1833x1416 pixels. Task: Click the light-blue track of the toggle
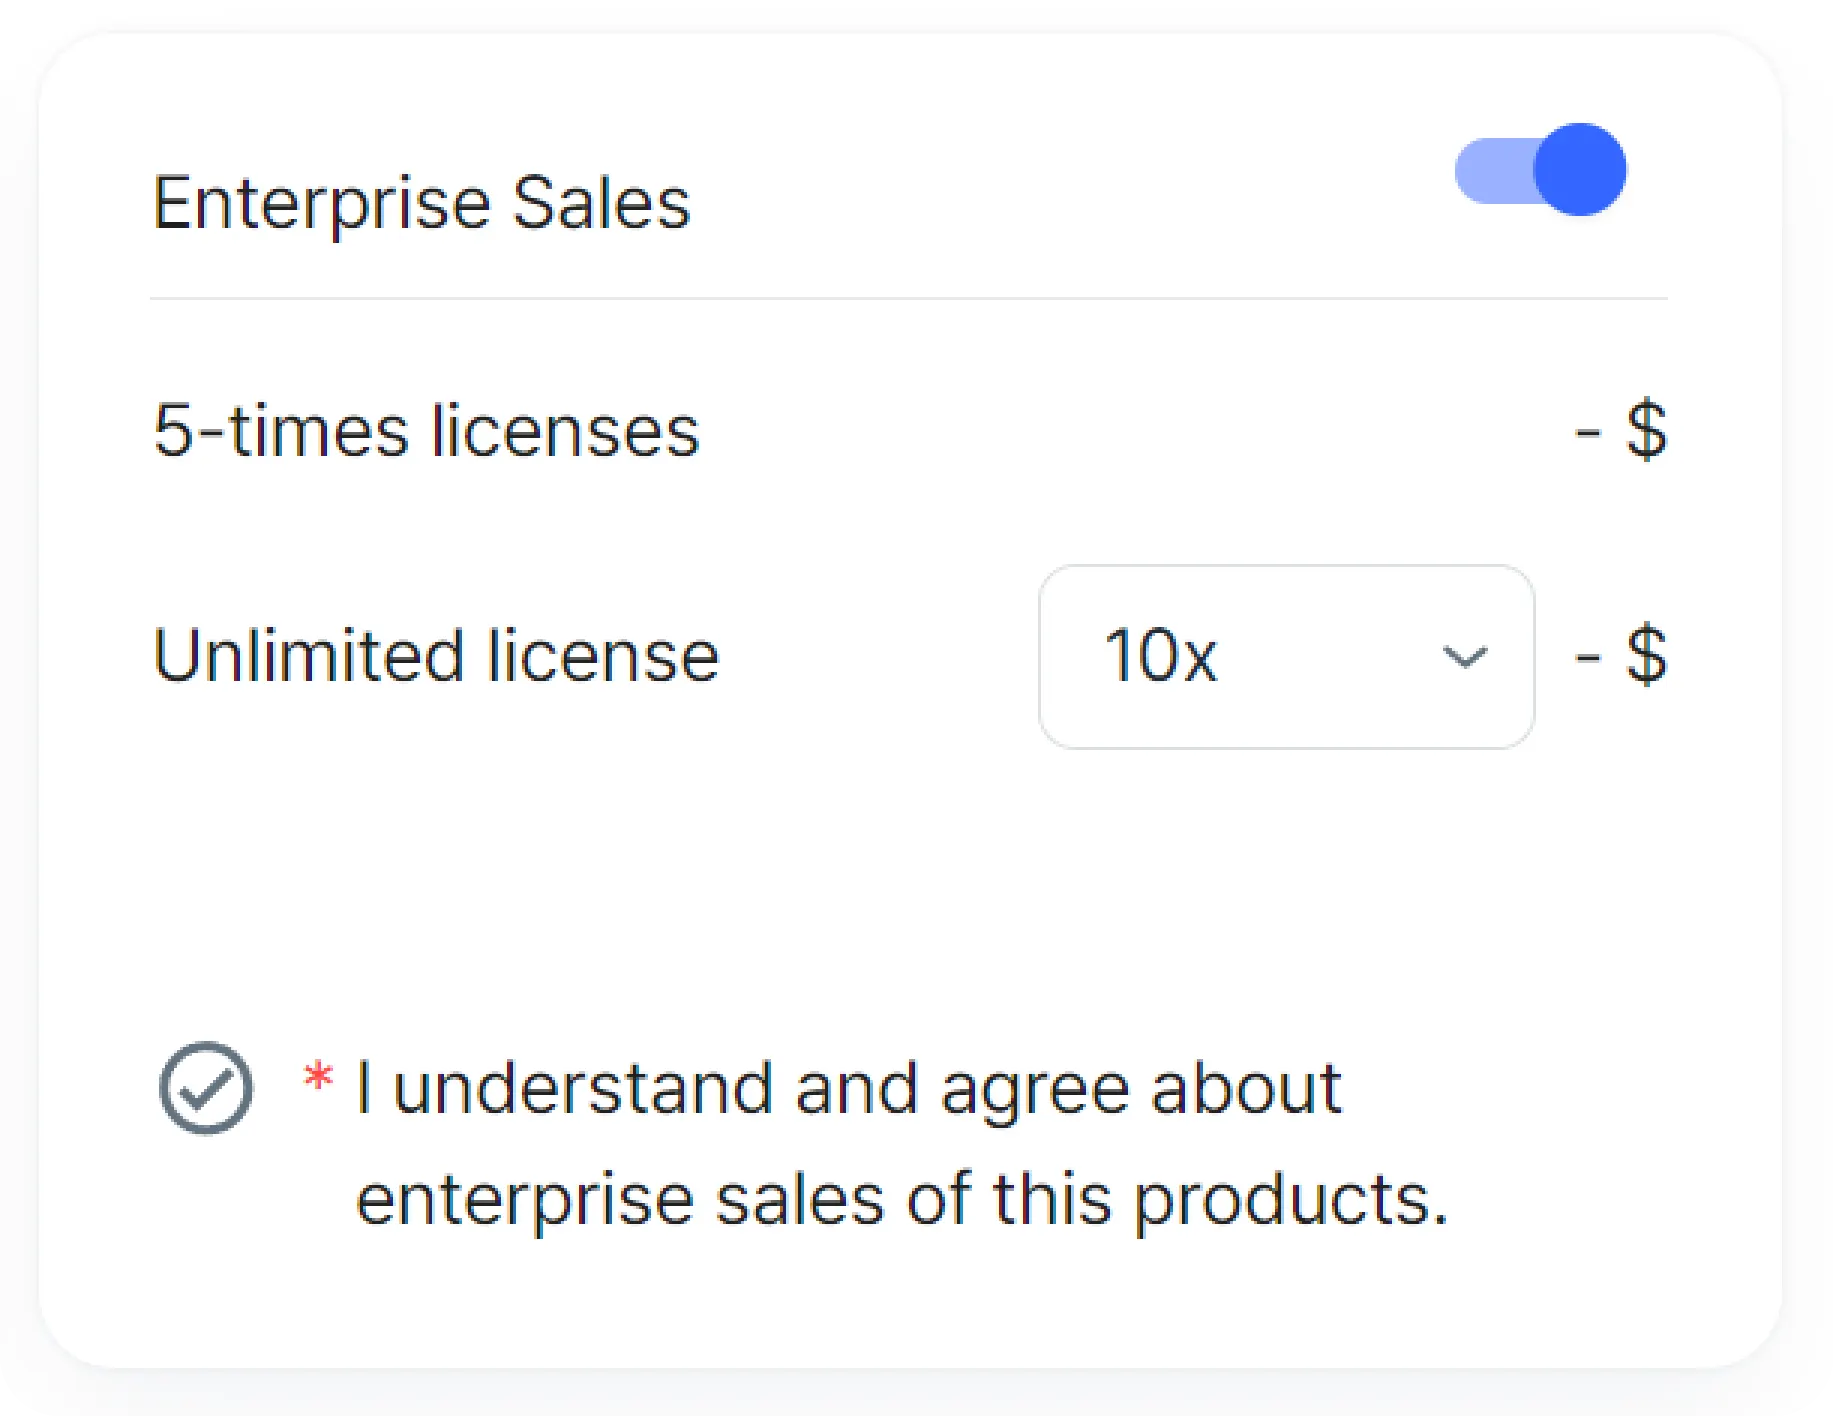(1490, 171)
